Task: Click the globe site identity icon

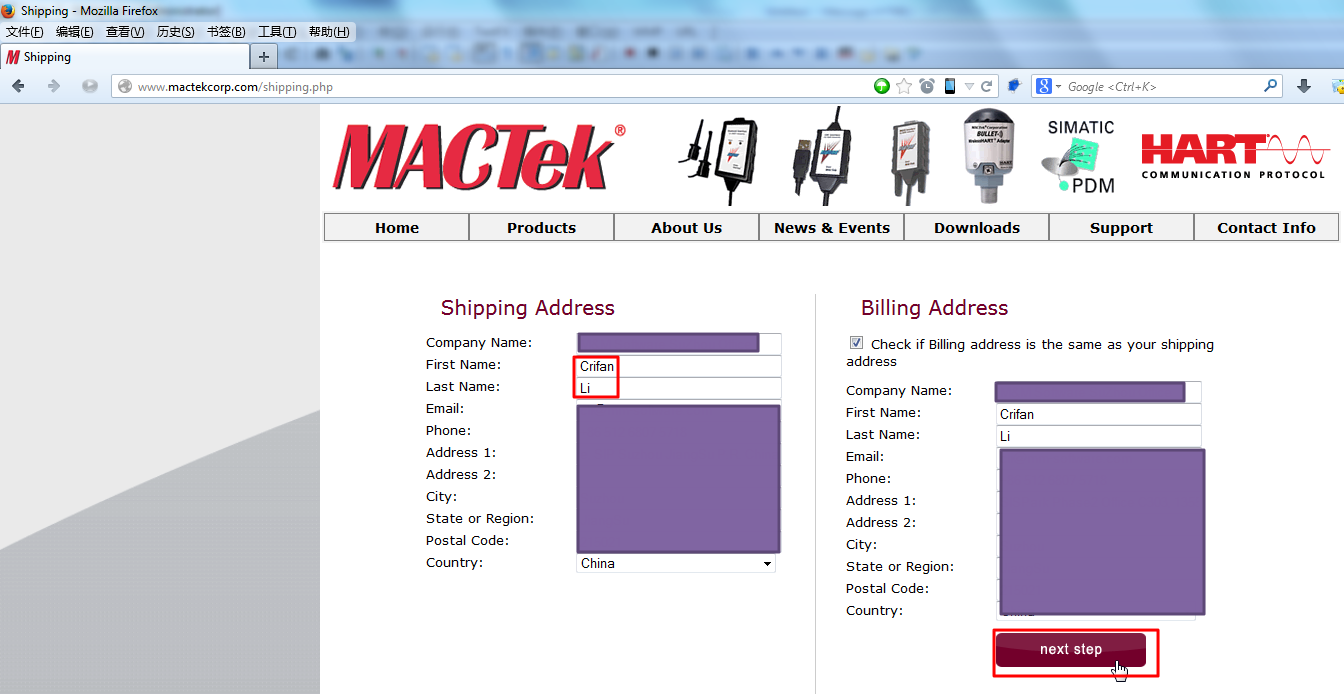Action: [x=124, y=87]
